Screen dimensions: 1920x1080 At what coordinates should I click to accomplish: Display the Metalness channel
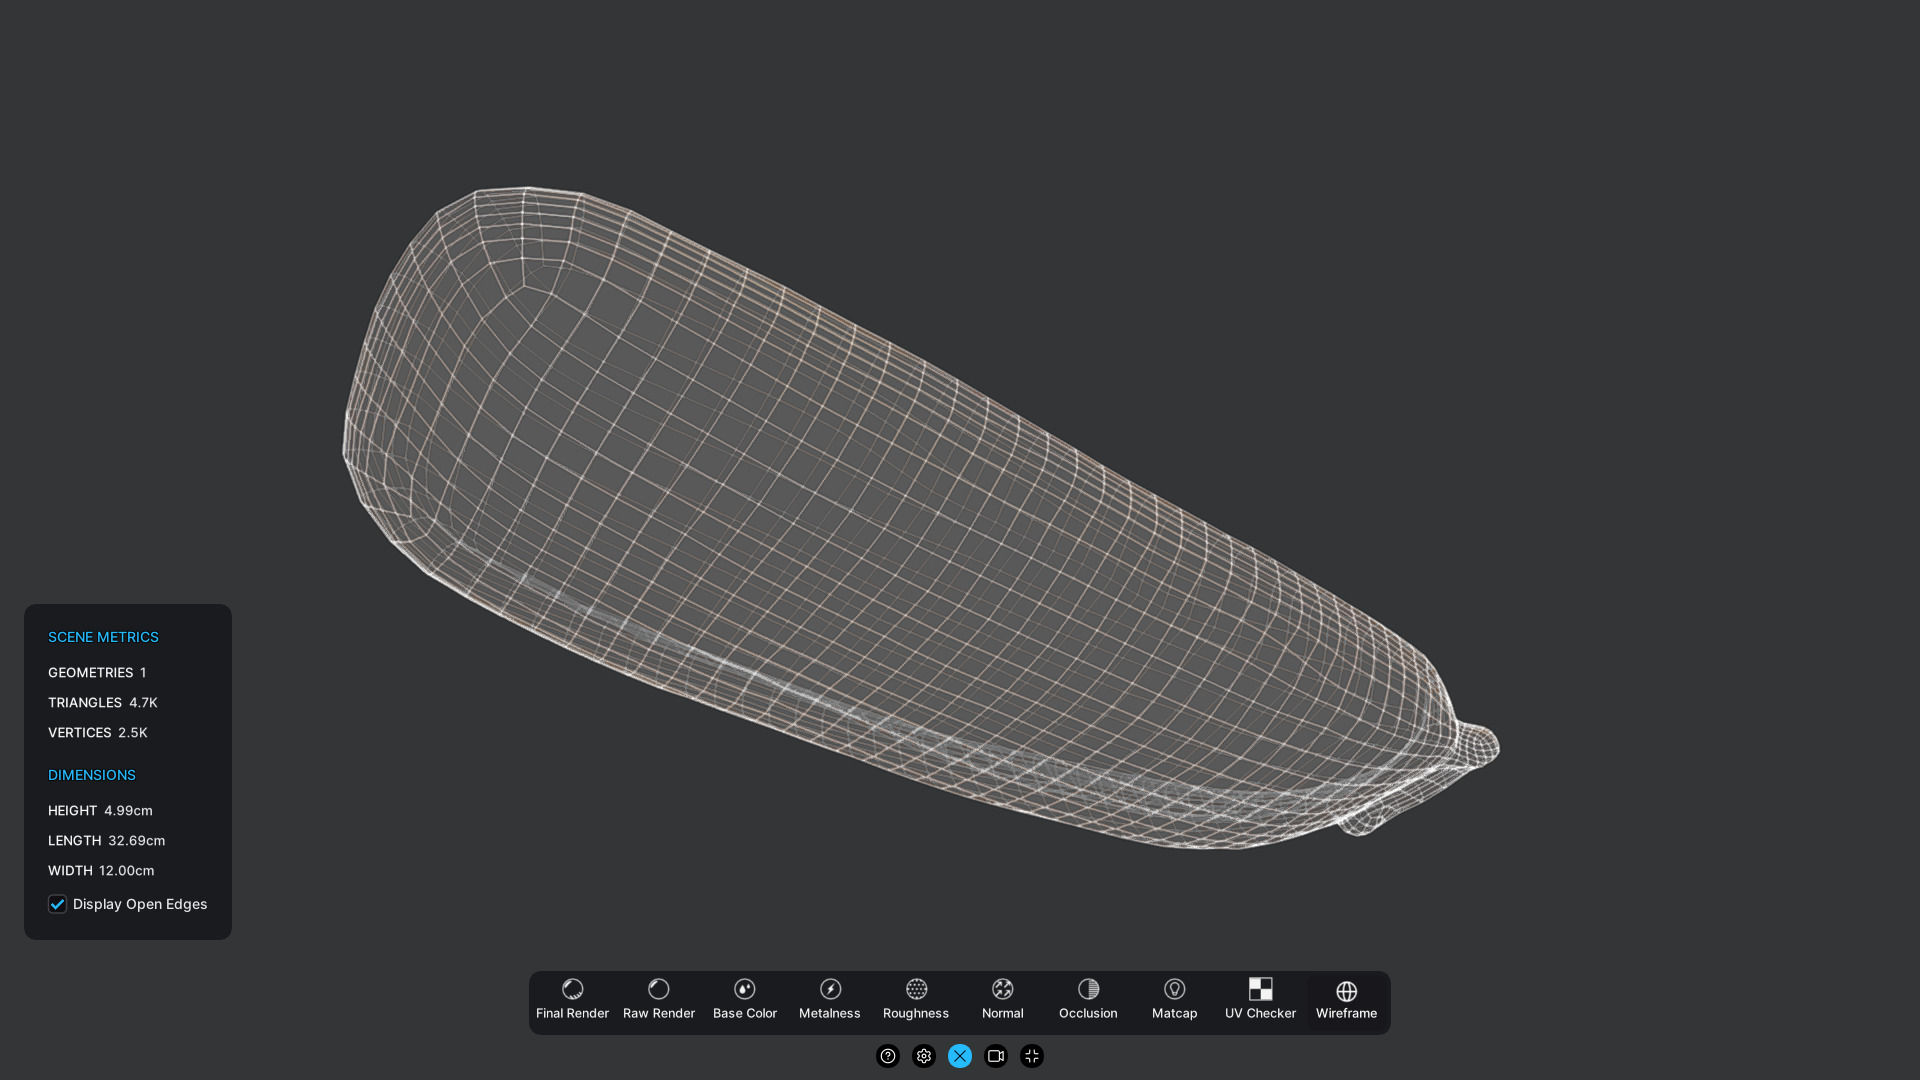pos(829,1001)
